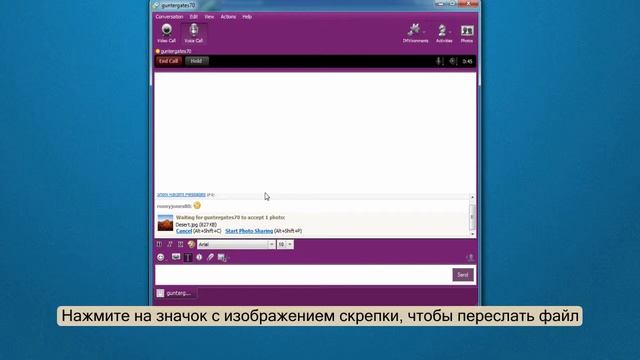Screen dimensions: 640x360
Task: Open the font size 10 dropdown
Action: 290,244
